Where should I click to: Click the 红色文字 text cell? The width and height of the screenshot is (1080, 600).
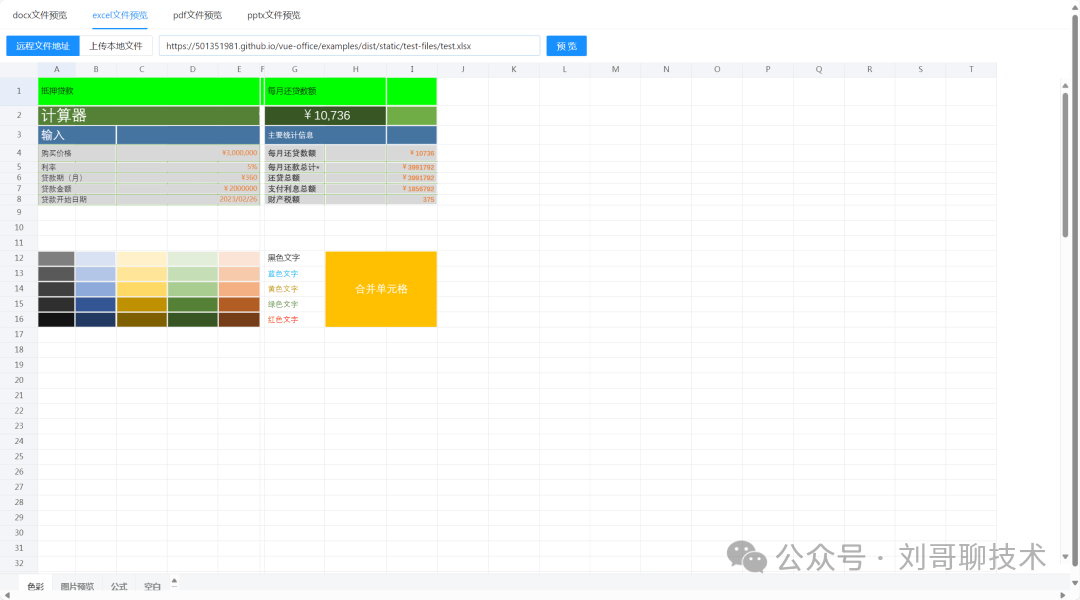coord(294,320)
